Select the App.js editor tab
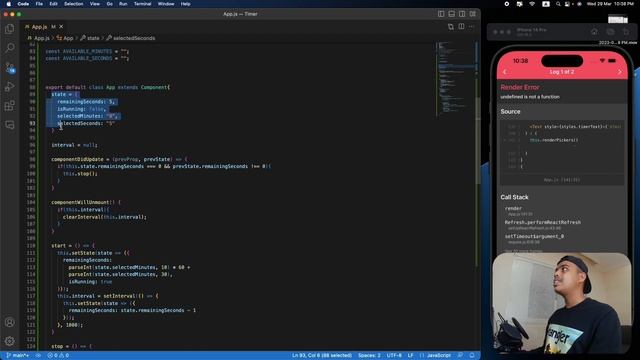 [x=44, y=27]
